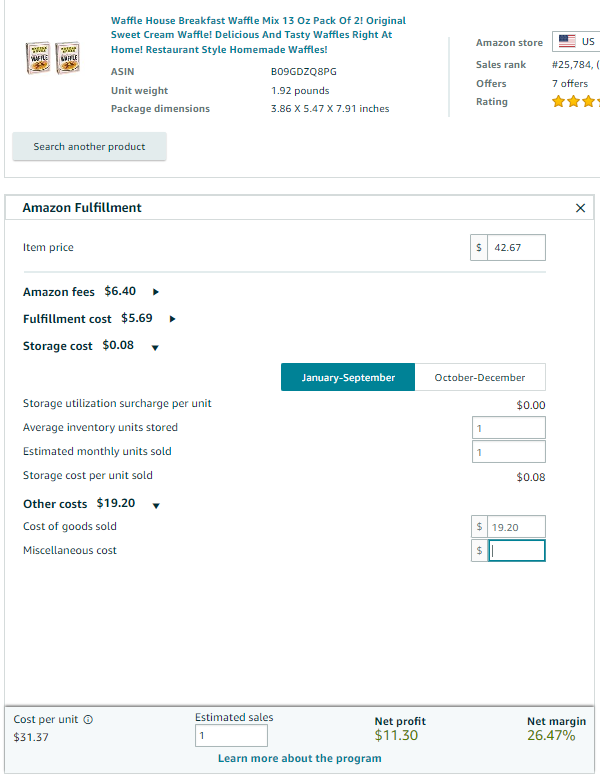The height and width of the screenshot is (779, 600).
Task: Open Learn more about the program link
Action: point(300,758)
